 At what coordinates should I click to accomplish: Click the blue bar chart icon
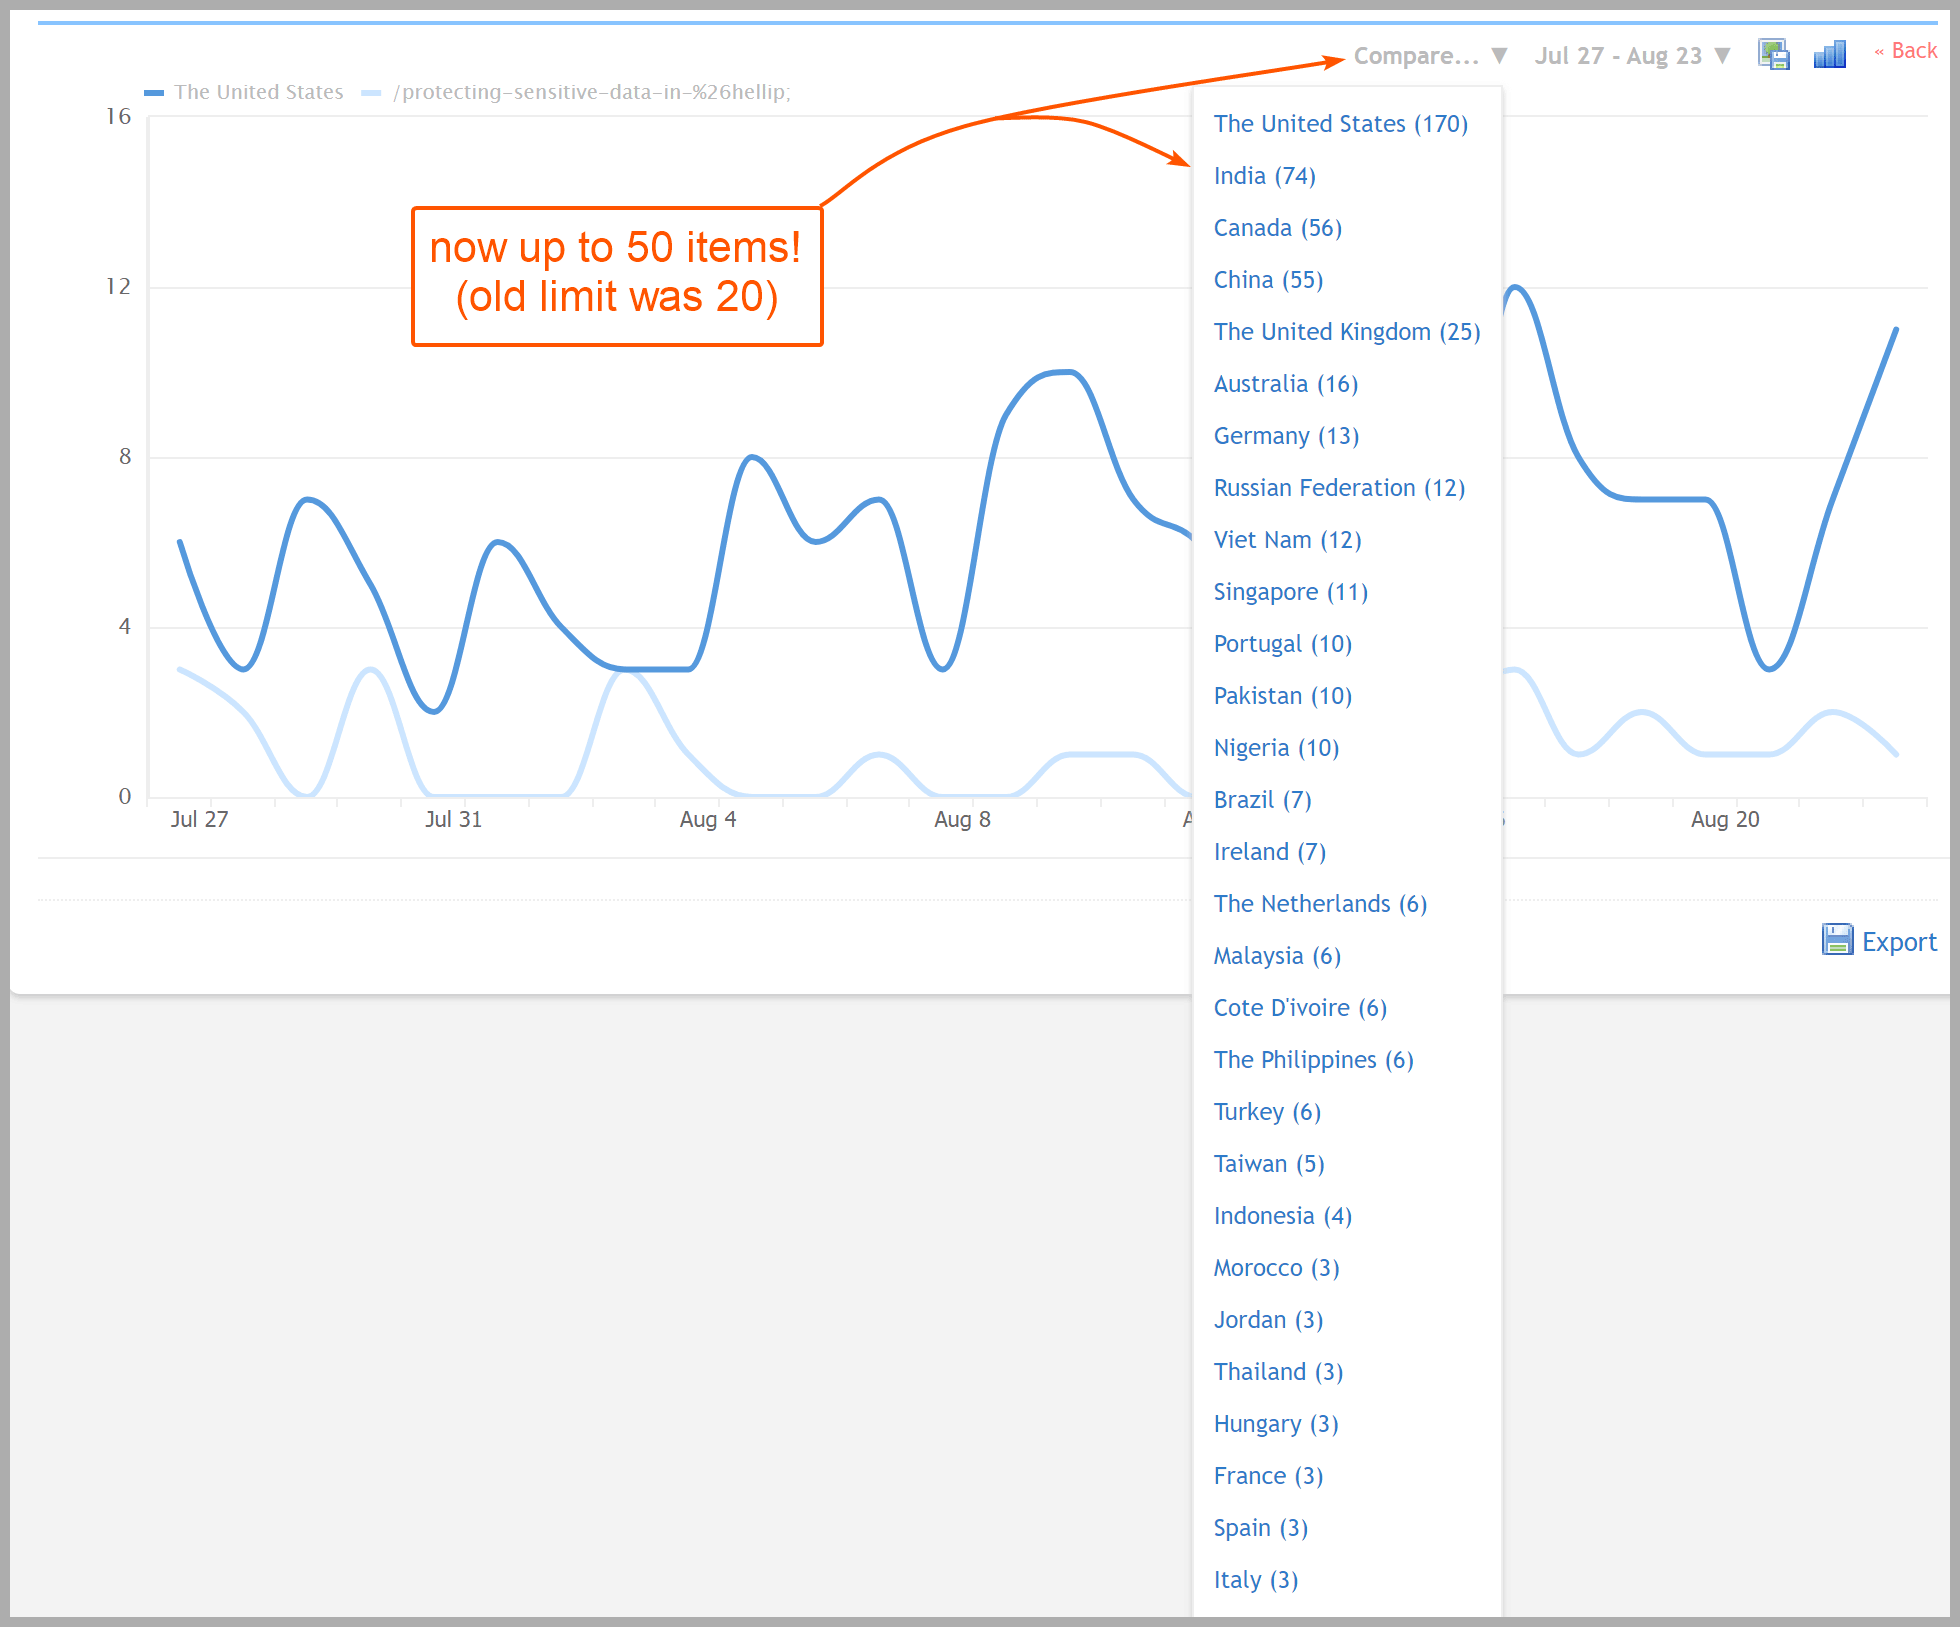(x=1829, y=54)
